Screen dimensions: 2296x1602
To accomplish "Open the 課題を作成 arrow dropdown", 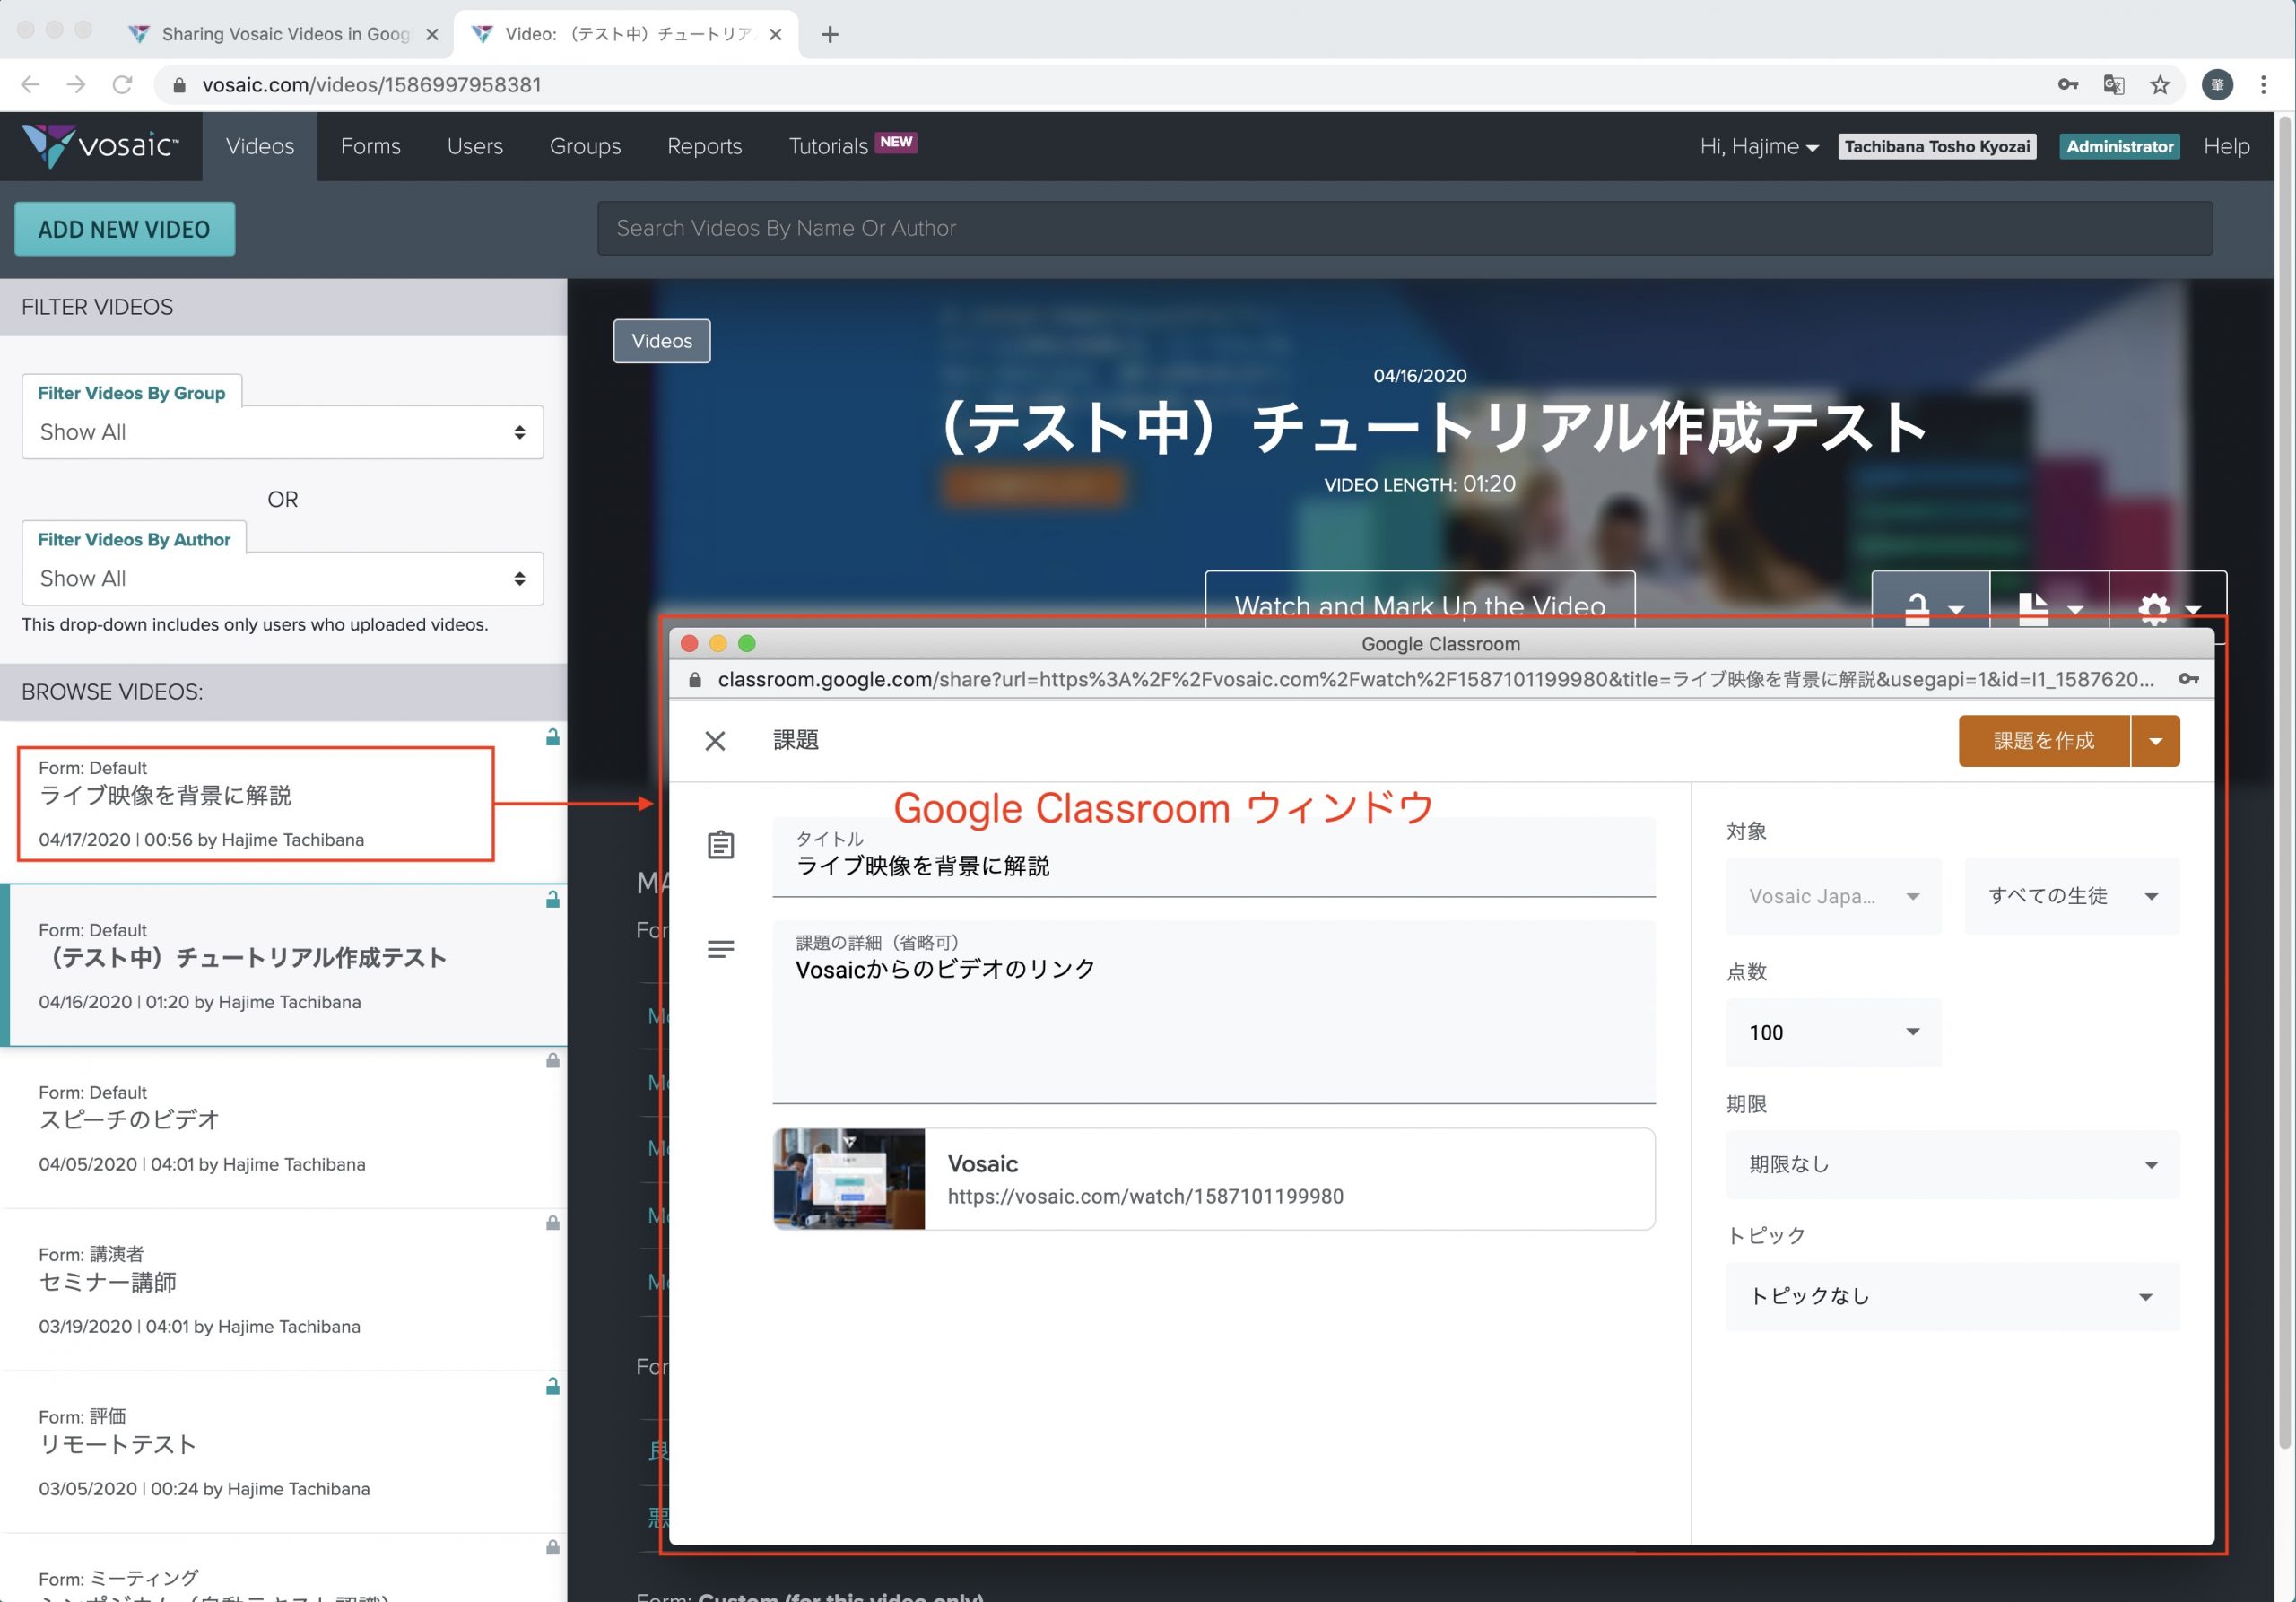I will click(x=2155, y=741).
